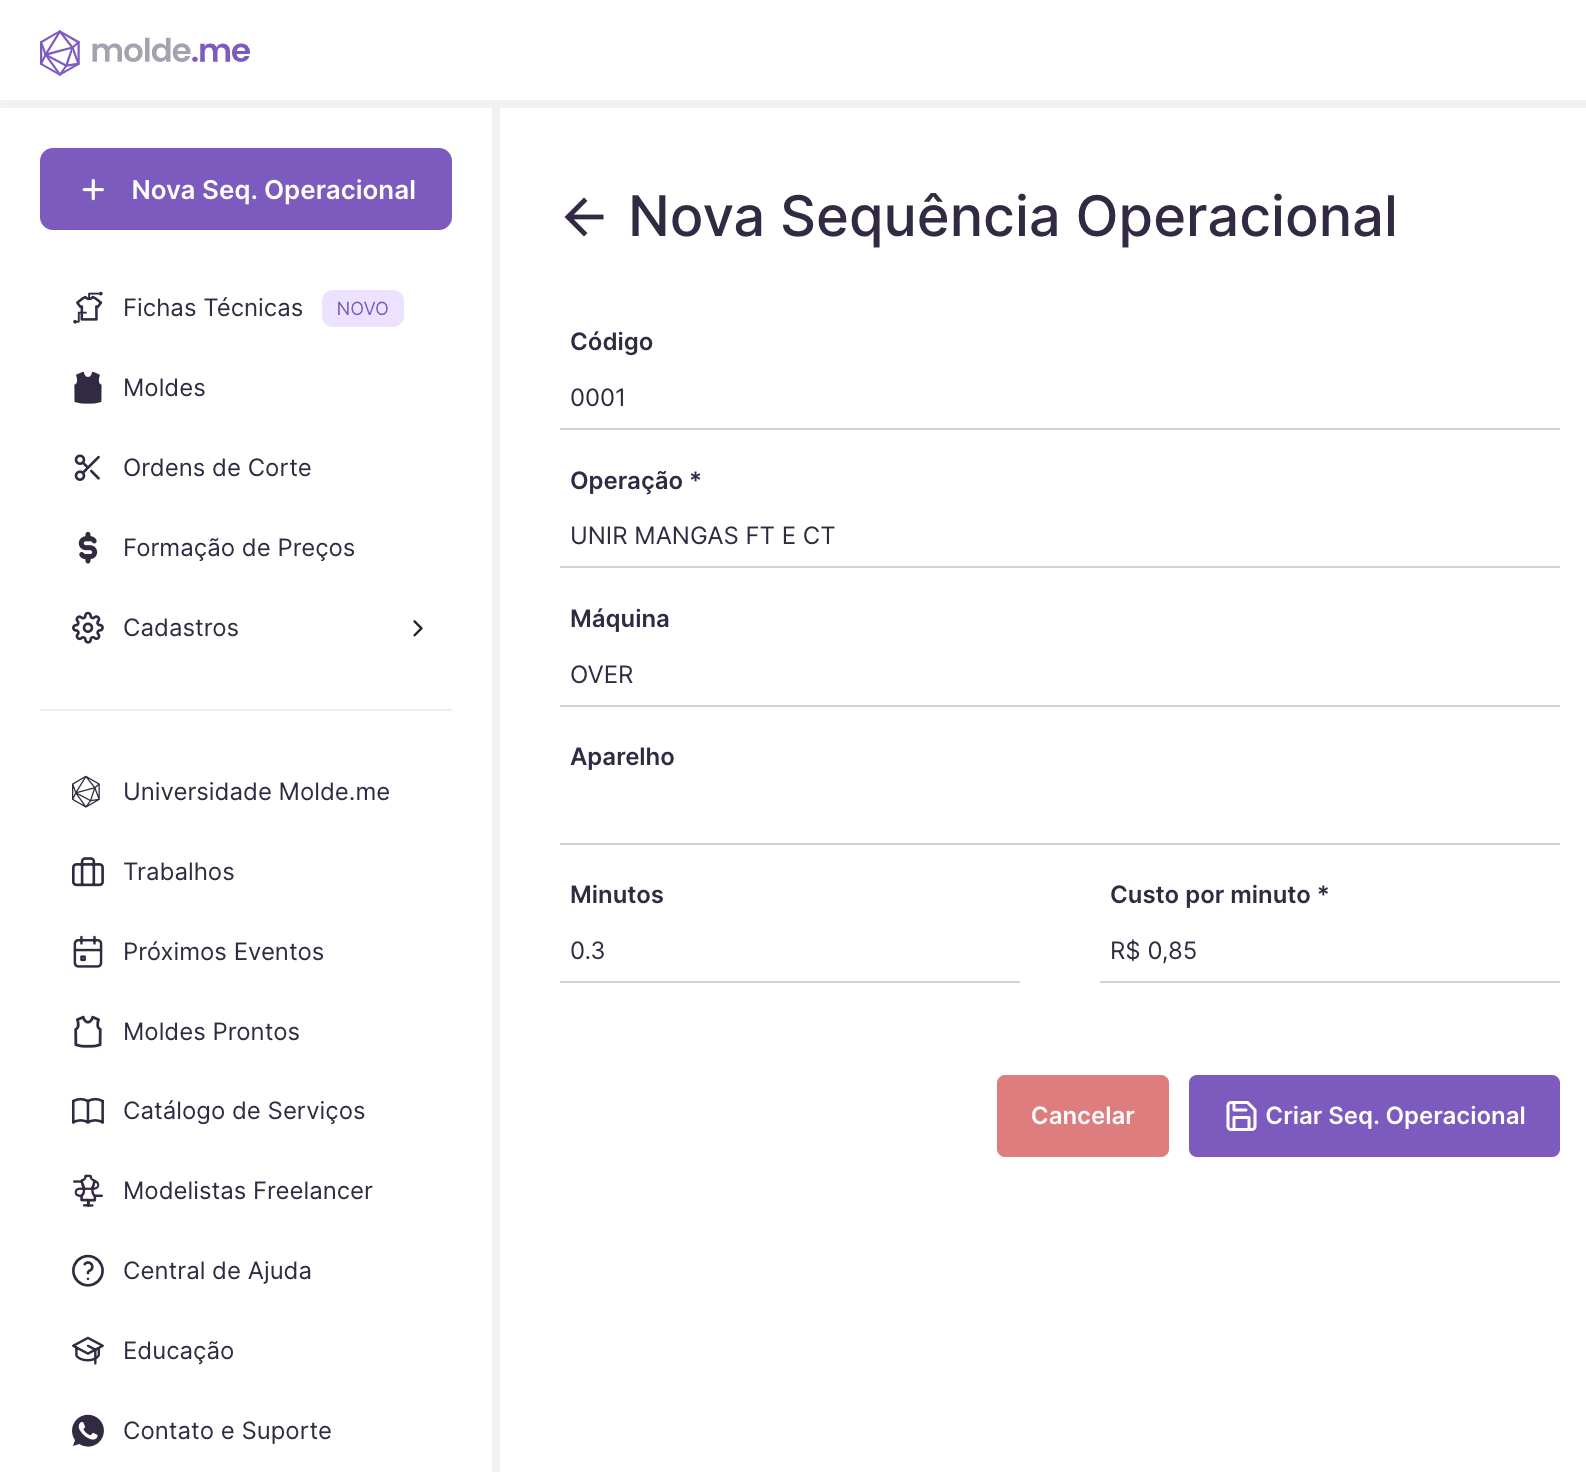1586x1472 pixels.
Task: Click Criar Seq. Operacional button
Action: [1374, 1116]
